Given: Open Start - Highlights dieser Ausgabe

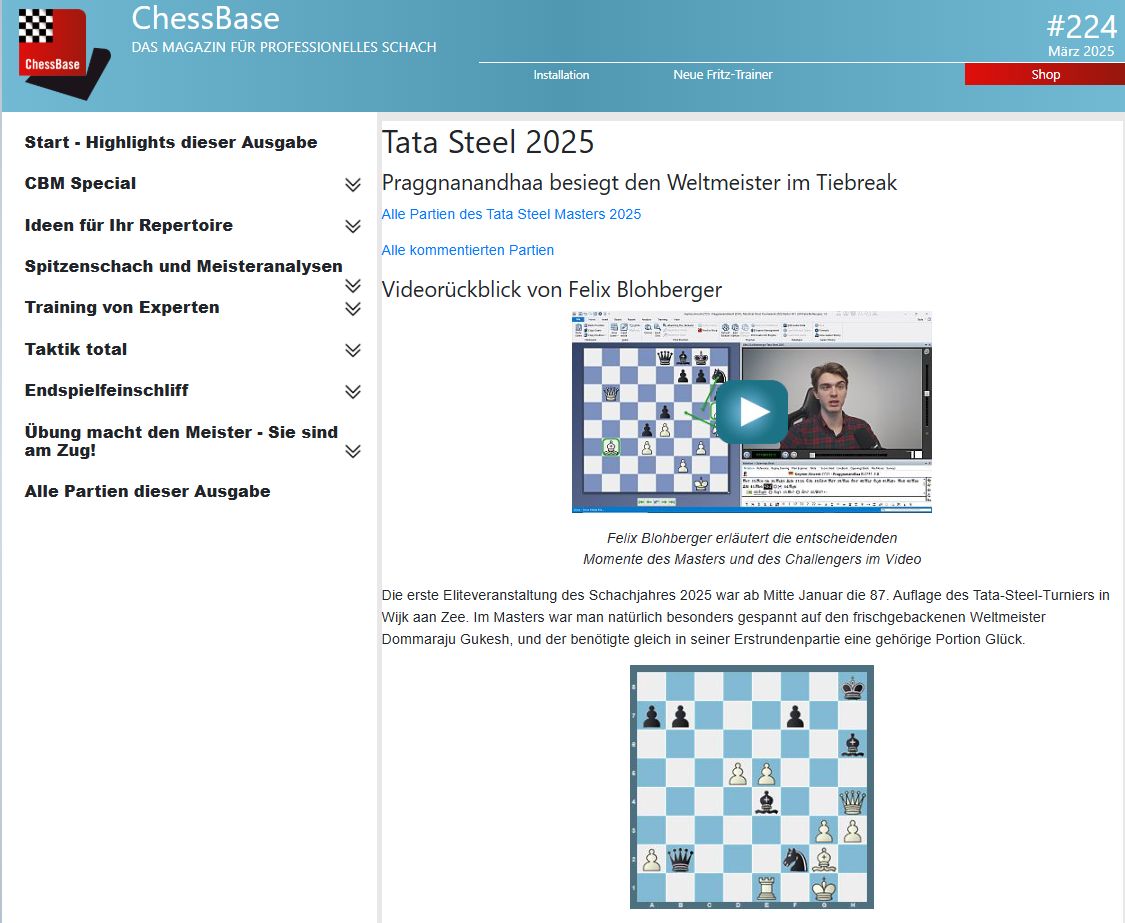Looking at the screenshot, I should [171, 143].
